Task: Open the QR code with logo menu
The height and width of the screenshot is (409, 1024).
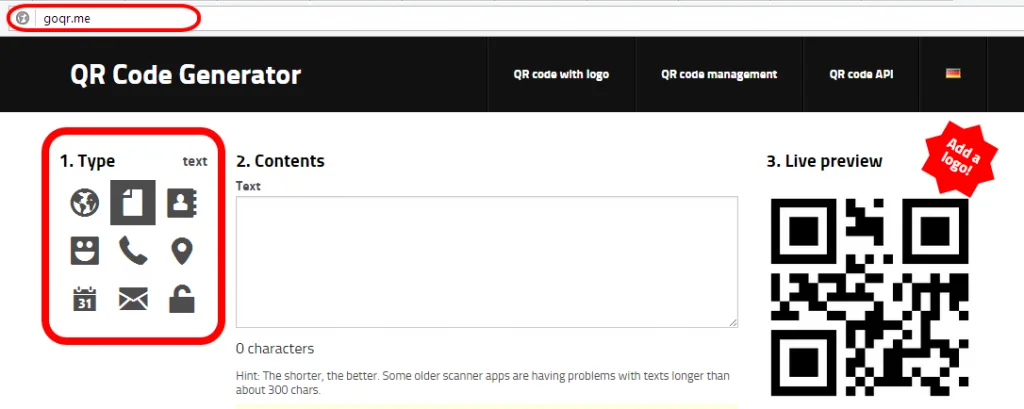Action: pos(561,75)
